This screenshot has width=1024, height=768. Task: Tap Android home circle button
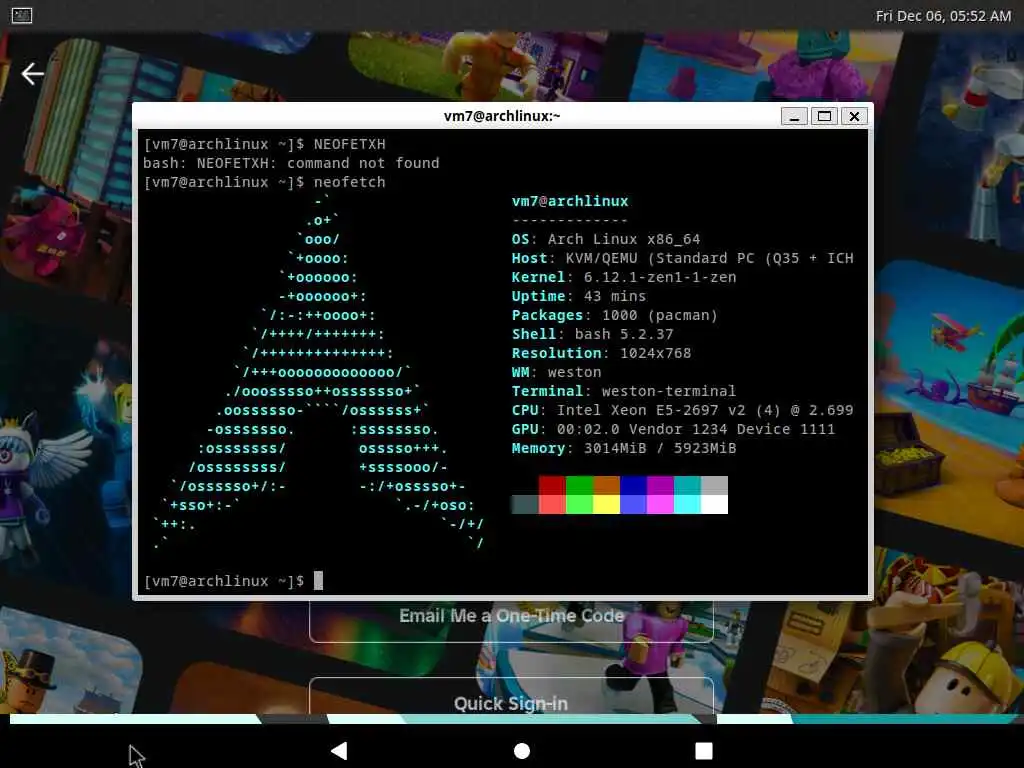click(x=522, y=751)
